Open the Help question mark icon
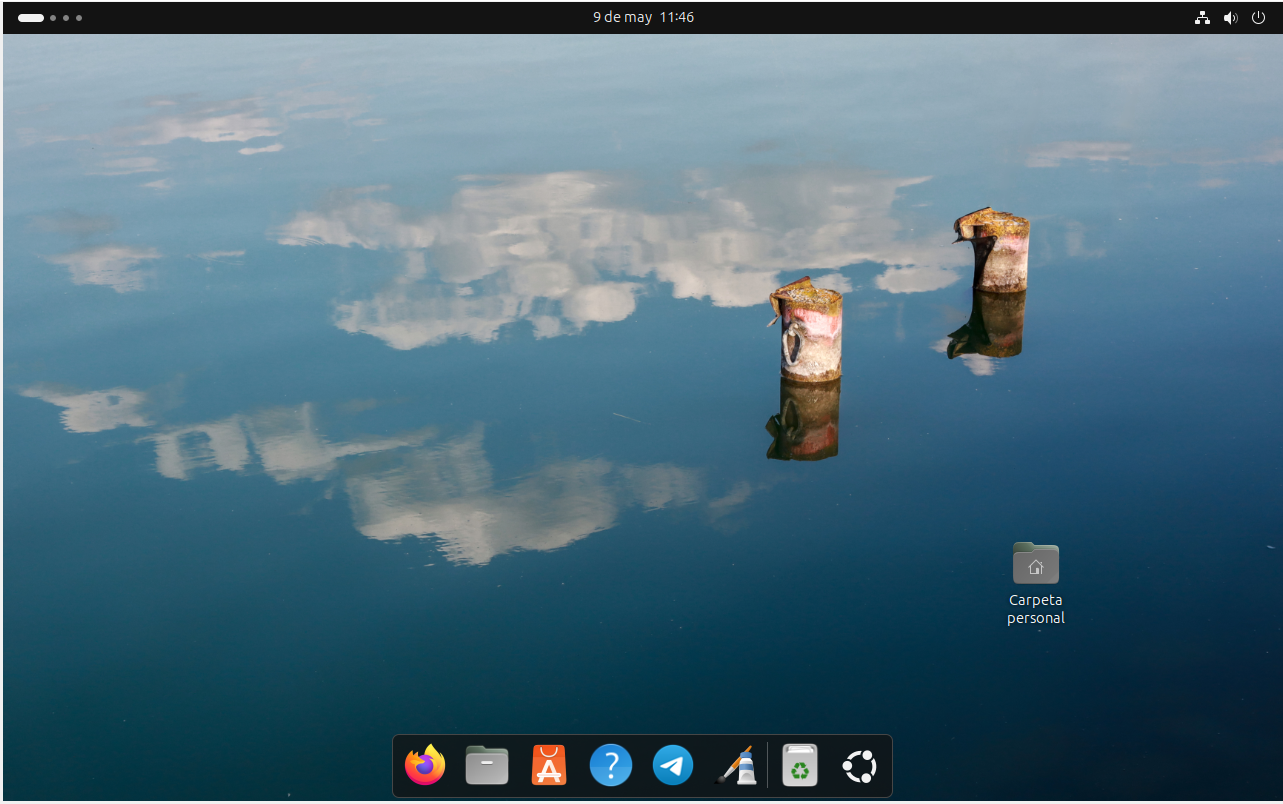The width and height of the screenshot is (1283, 804). tap(611, 767)
